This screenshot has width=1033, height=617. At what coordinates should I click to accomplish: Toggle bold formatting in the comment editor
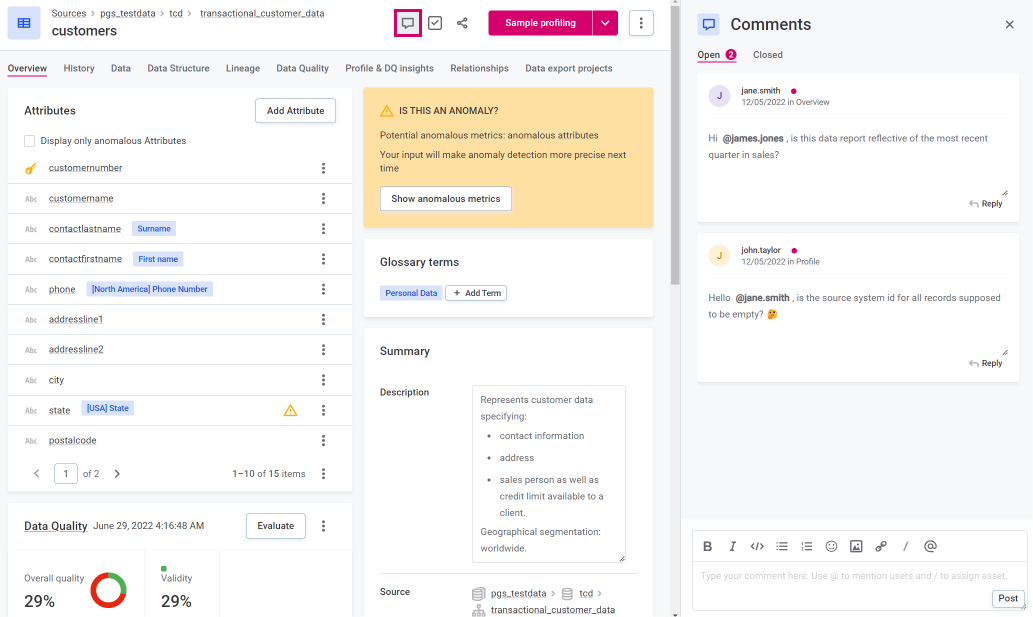[707, 546]
